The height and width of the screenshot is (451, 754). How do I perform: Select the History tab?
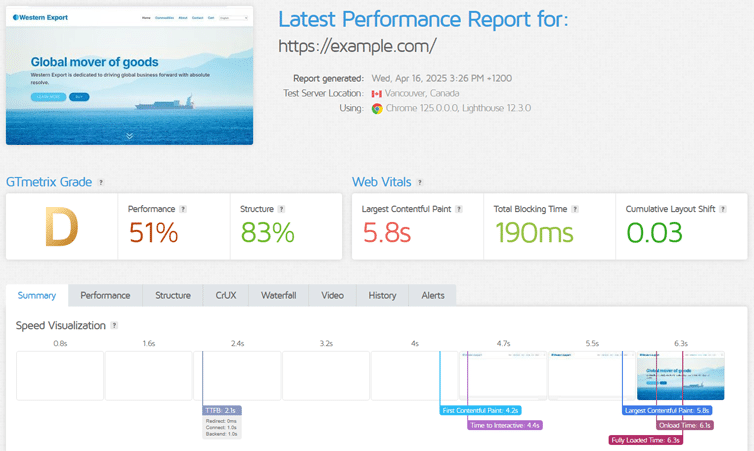pyautogui.click(x=382, y=295)
